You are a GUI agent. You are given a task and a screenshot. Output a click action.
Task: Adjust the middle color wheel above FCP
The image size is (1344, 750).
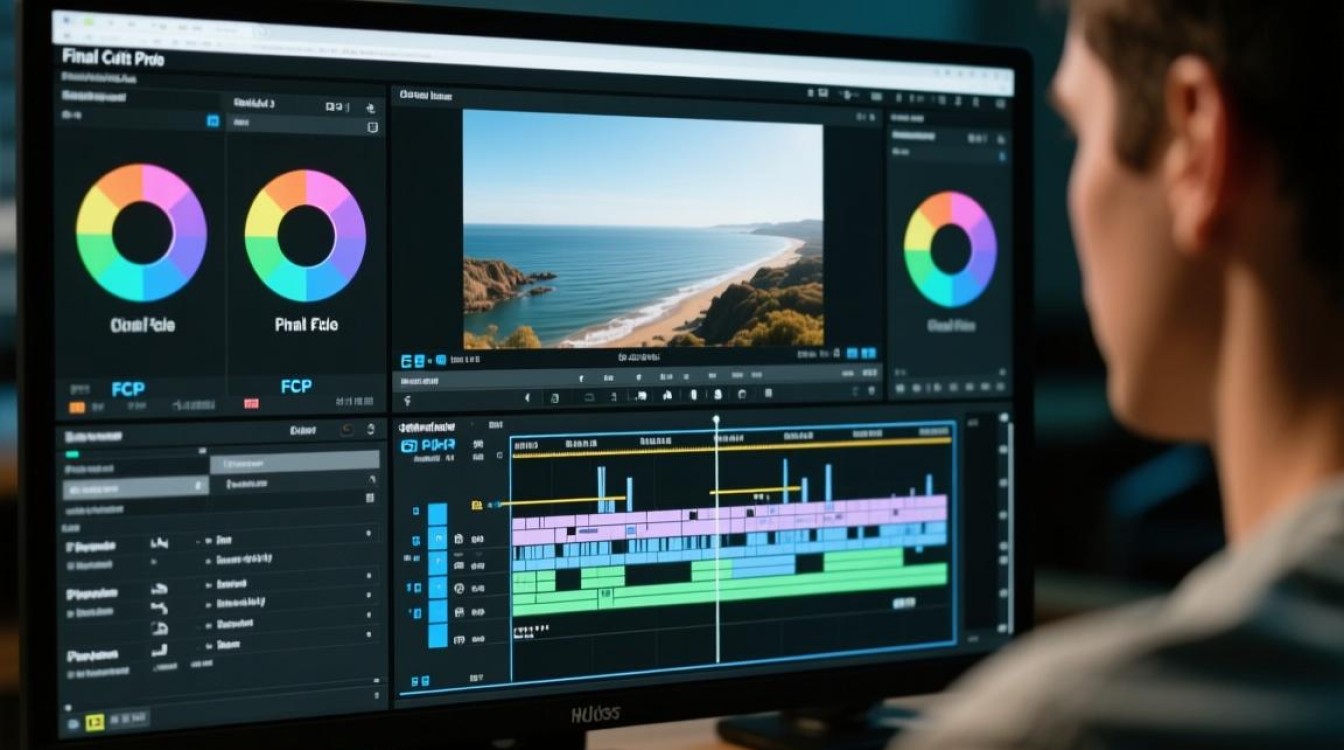[x=305, y=236]
